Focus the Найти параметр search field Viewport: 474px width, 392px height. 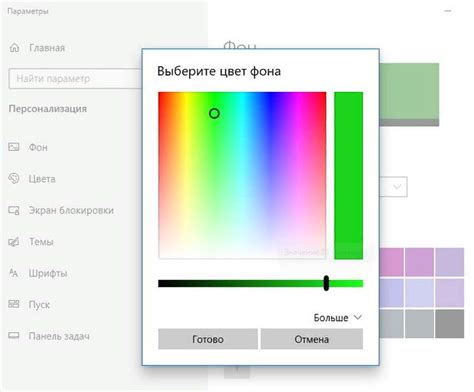coord(75,79)
